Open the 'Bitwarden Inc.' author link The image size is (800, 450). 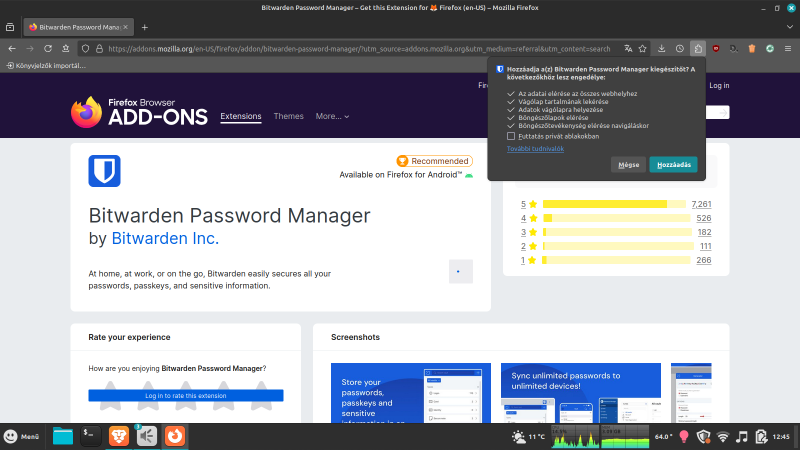pos(165,238)
